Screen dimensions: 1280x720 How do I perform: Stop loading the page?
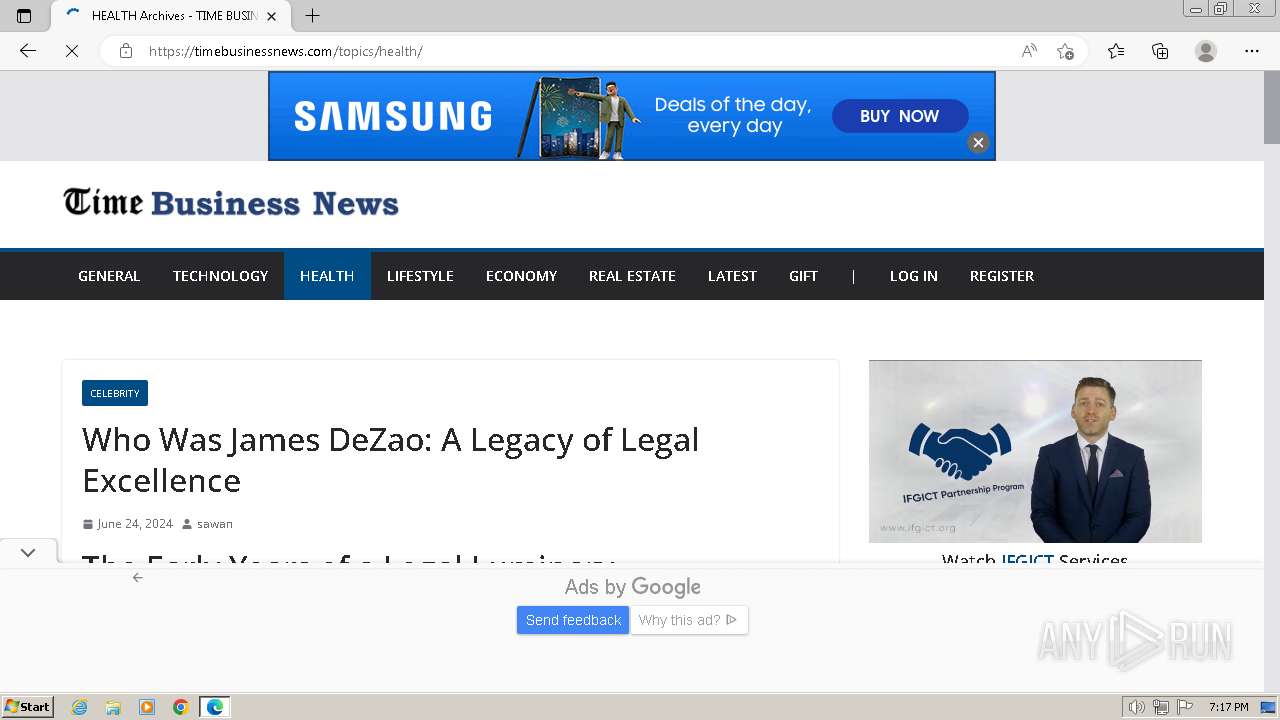(72, 51)
